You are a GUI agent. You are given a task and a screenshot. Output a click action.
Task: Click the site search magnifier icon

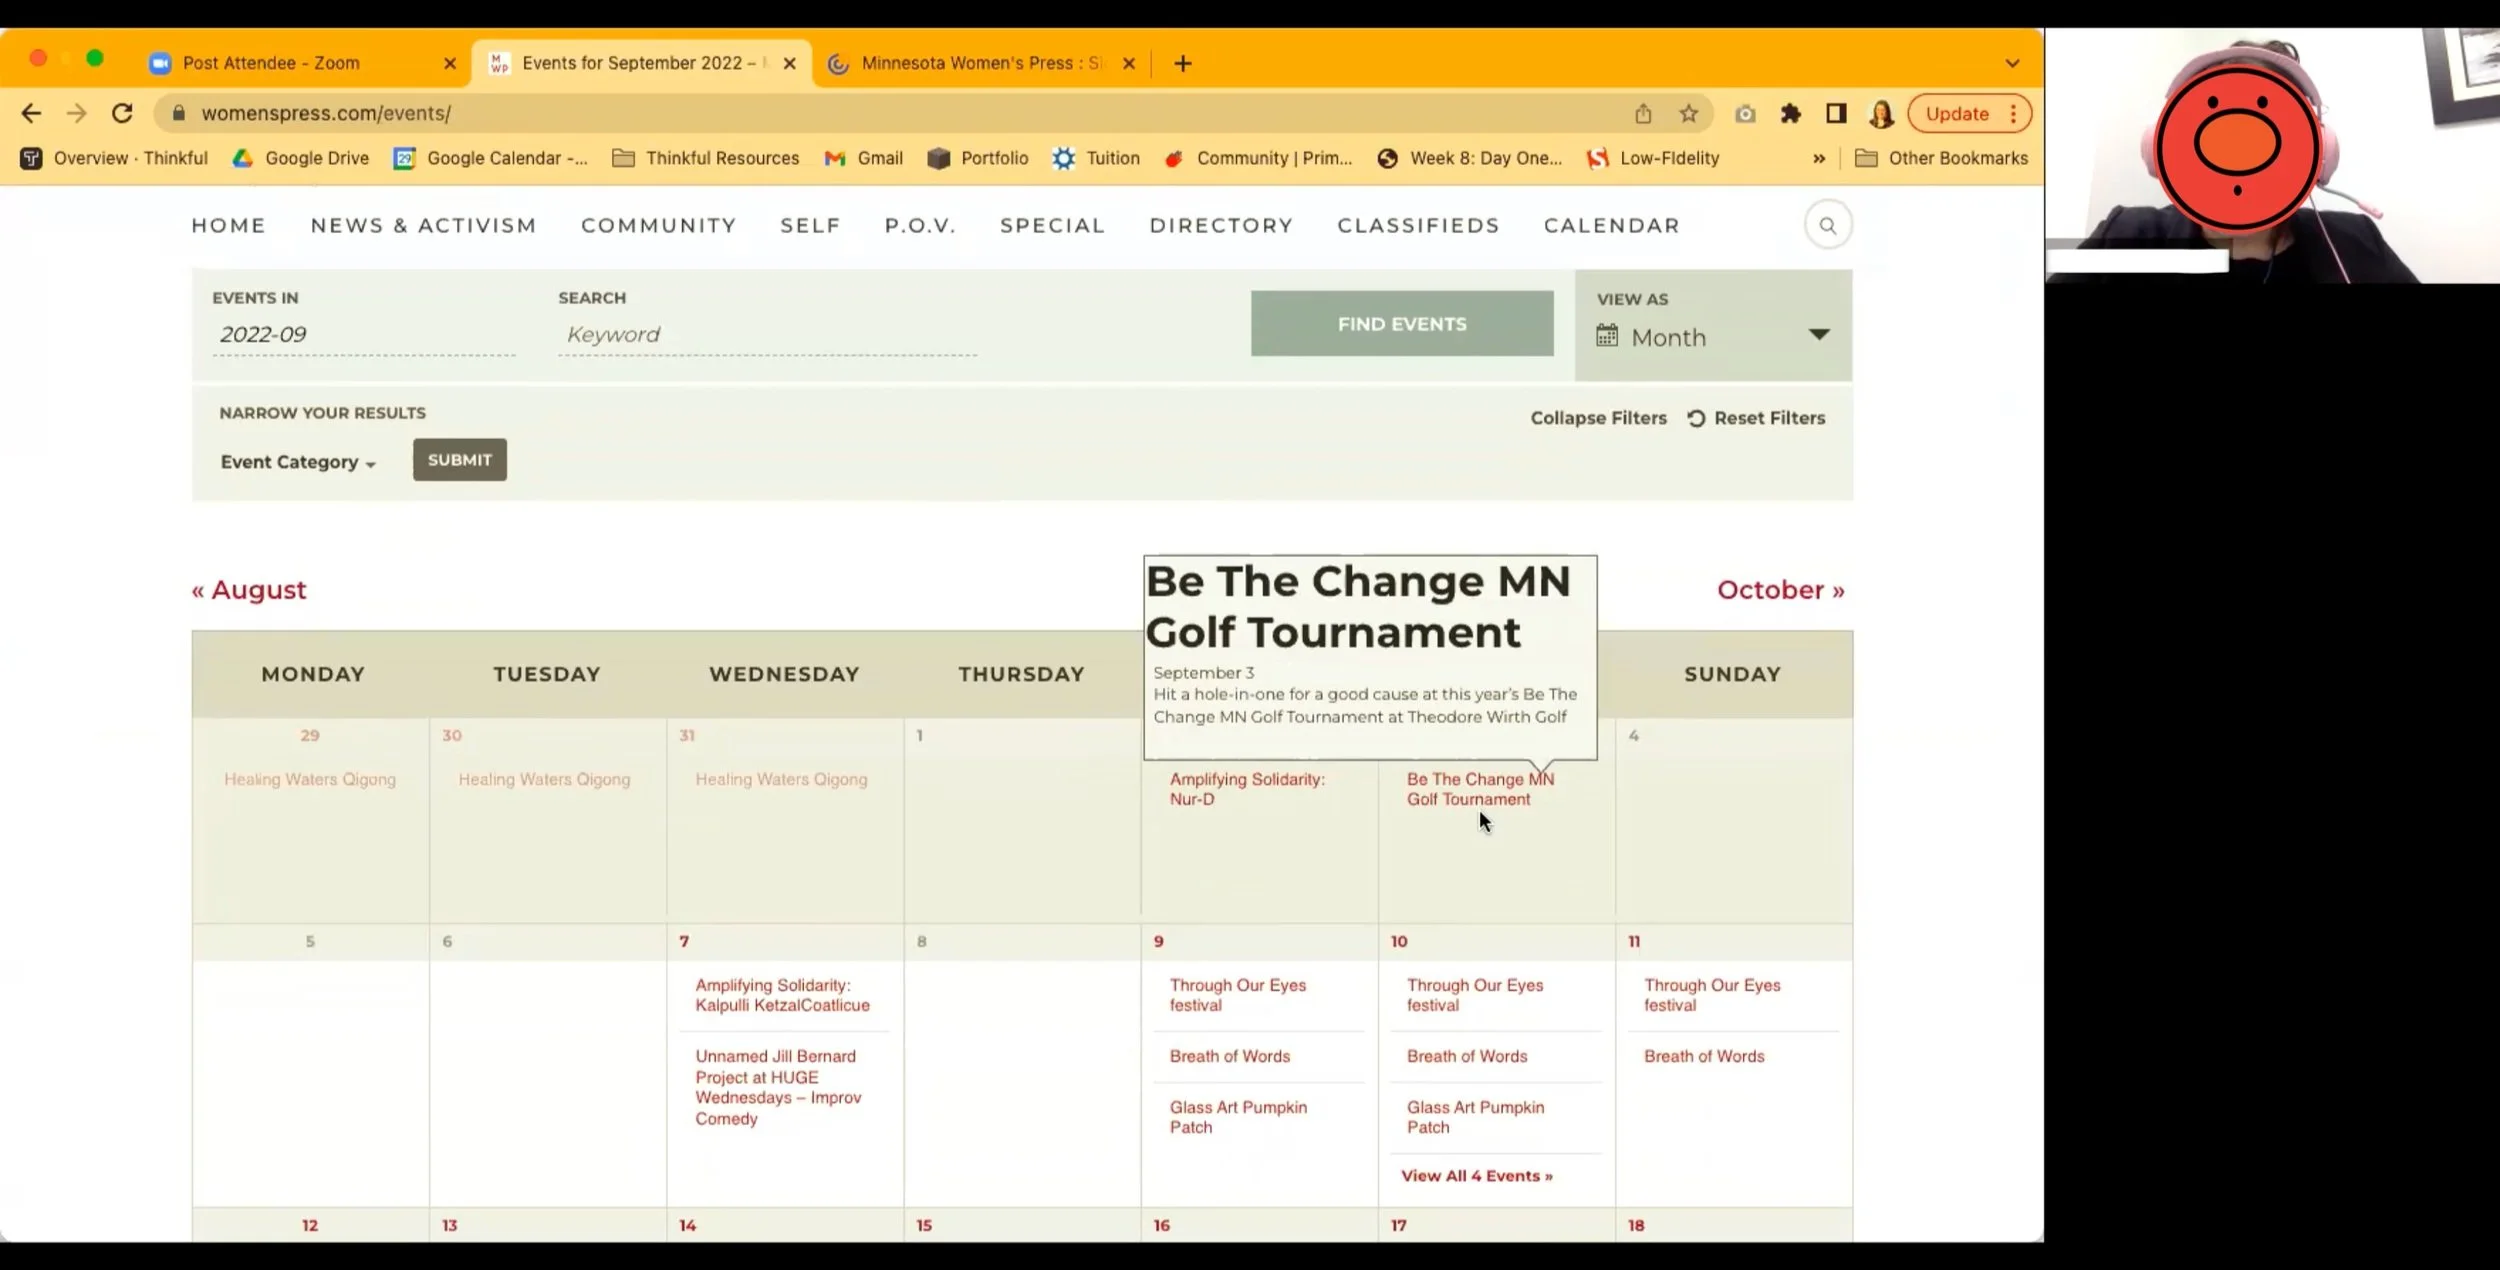click(1827, 226)
